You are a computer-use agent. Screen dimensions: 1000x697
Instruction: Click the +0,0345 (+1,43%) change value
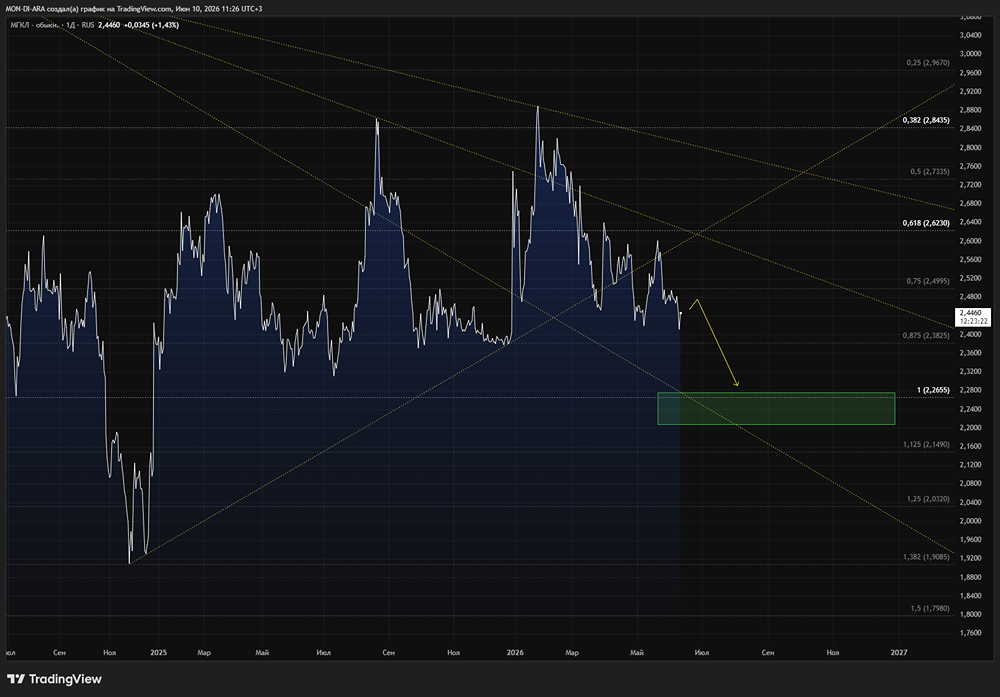pos(151,26)
